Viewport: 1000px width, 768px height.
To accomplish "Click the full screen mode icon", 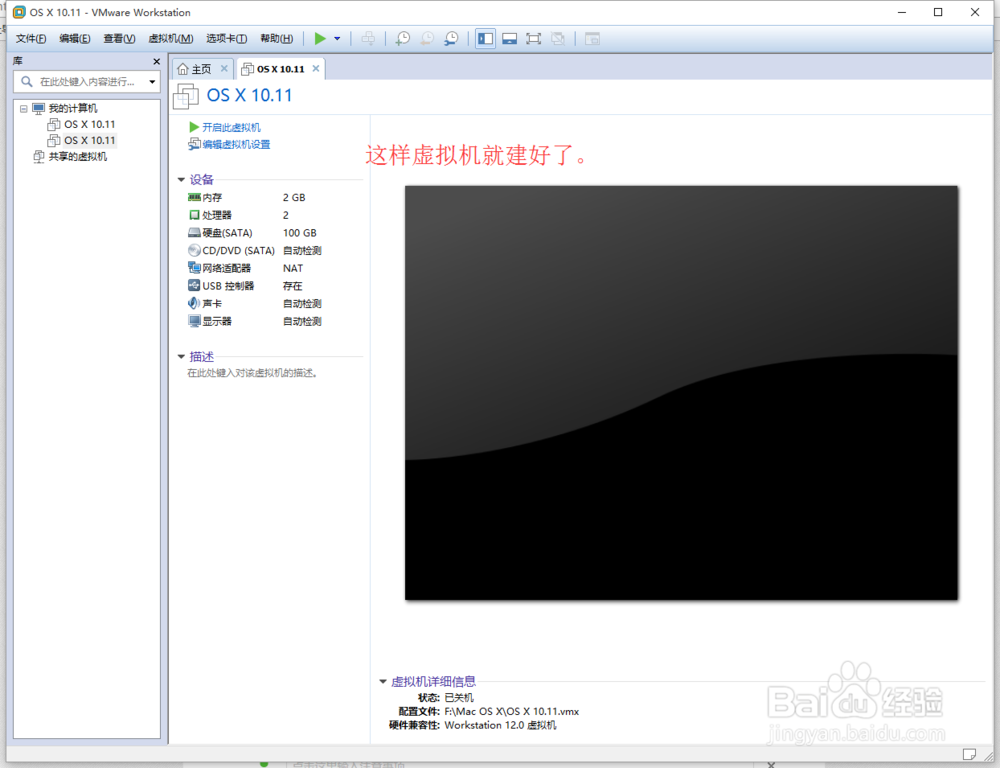I will point(534,38).
